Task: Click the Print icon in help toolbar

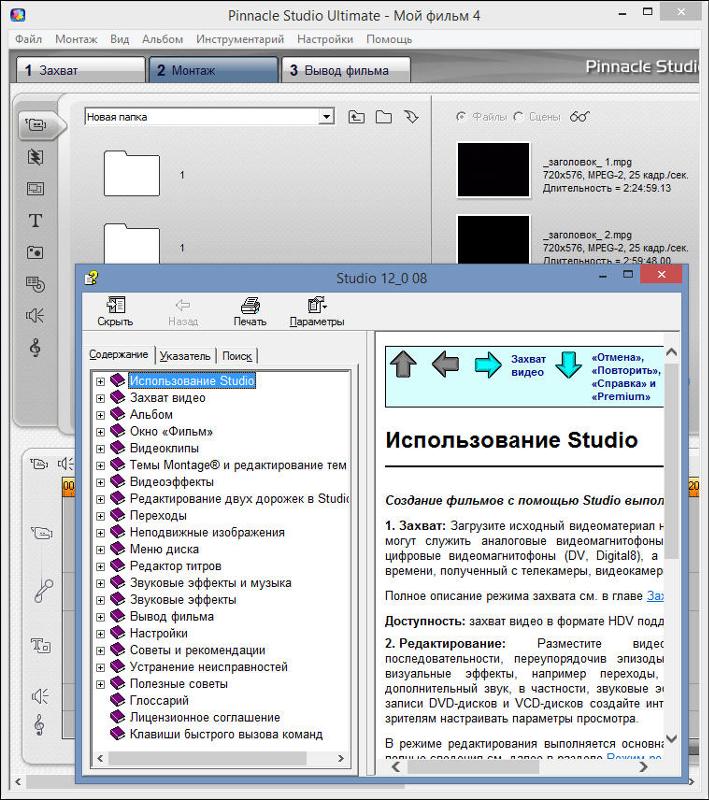Action: [250, 311]
